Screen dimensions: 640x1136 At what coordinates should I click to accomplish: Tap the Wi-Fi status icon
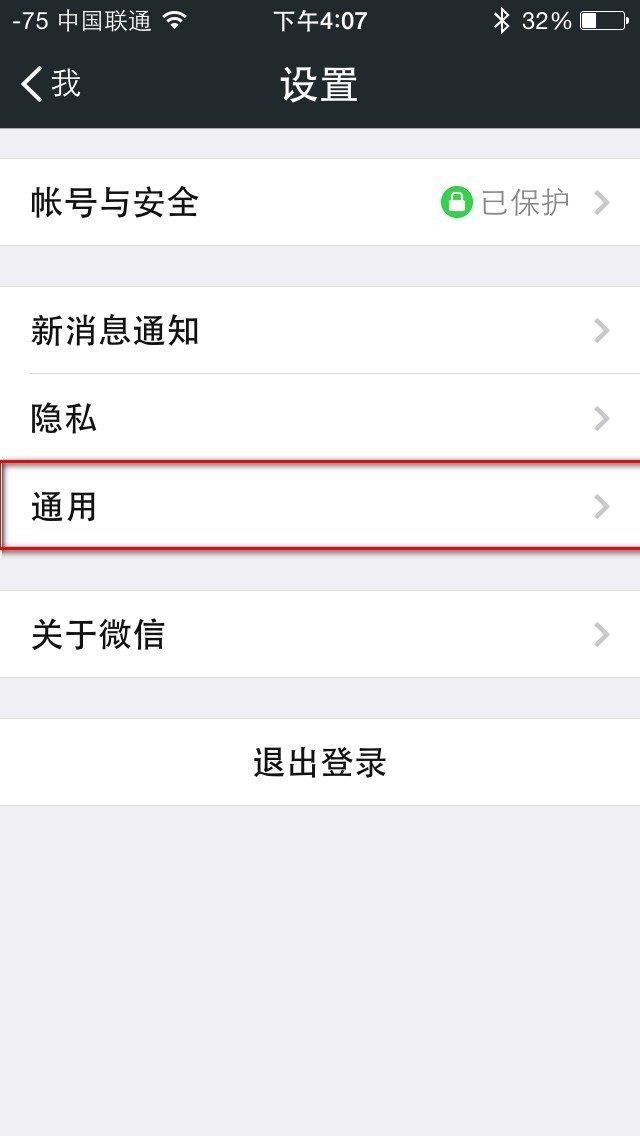click(x=175, y=20)
